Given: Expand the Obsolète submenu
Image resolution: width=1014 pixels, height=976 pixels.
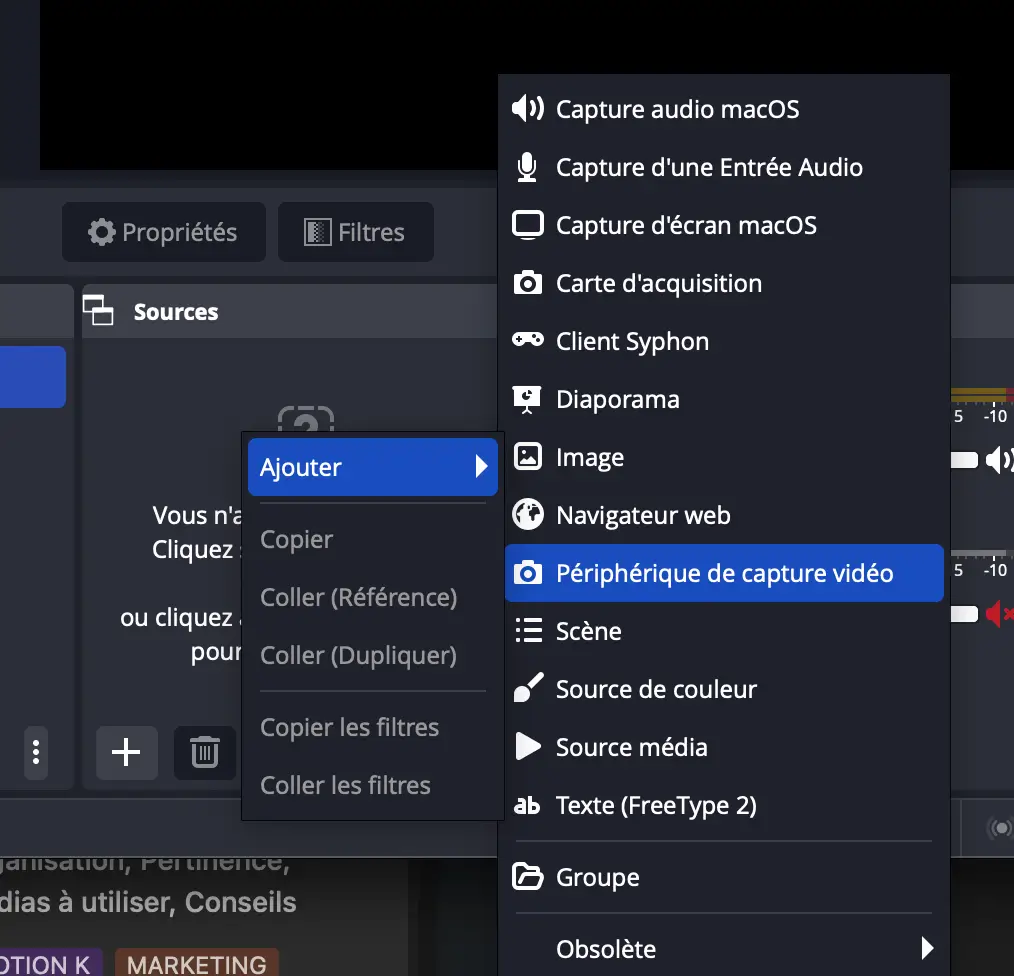Looking at the screenshot, I should [x=927, y=948].
